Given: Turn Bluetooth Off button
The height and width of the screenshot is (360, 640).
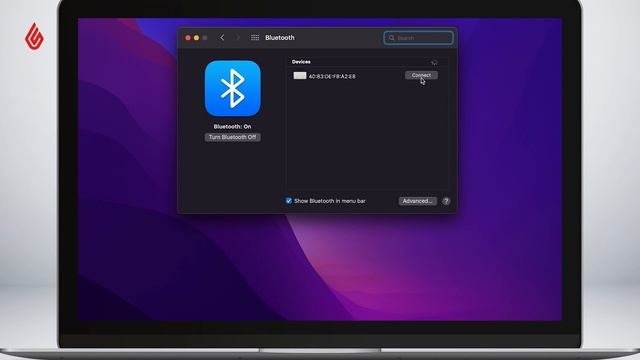Looking at the screenshot, I should [x=232, y=137].
